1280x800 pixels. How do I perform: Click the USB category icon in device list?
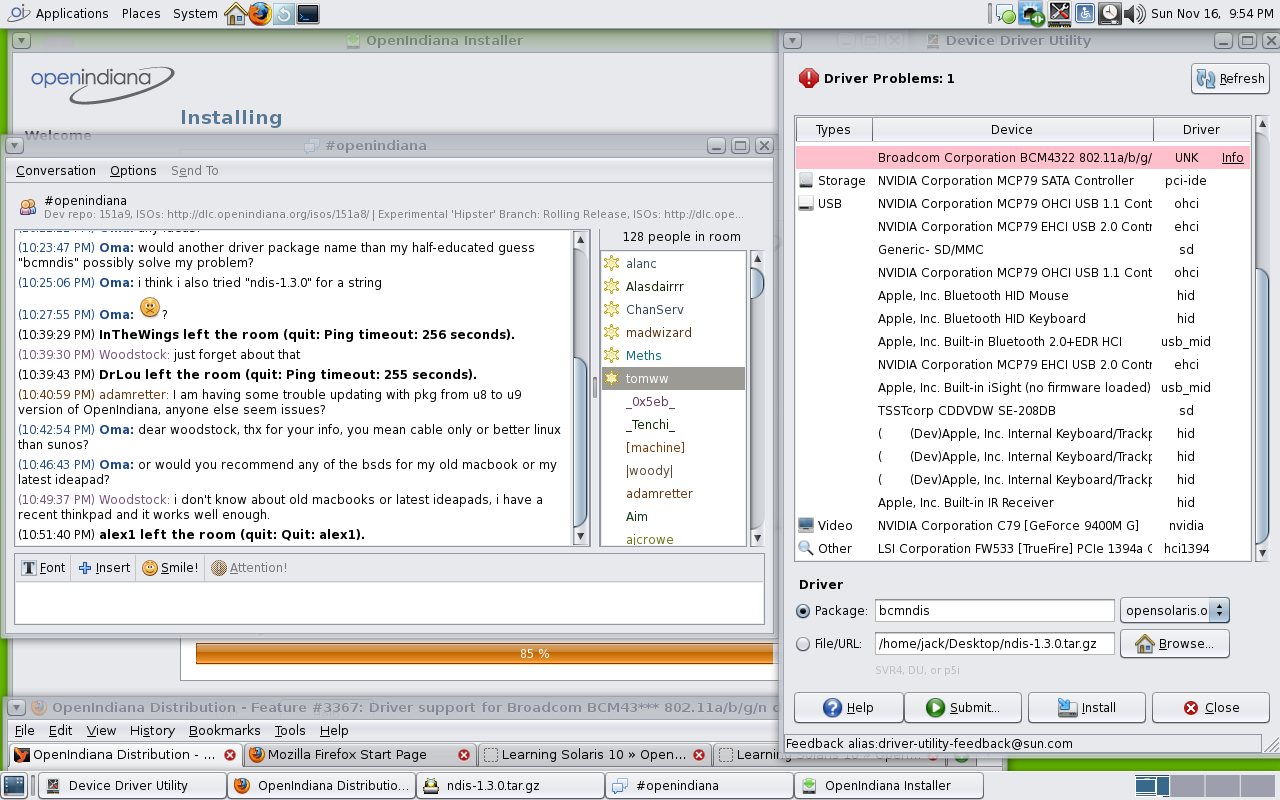pyautogui.click(x=806, y=204)
